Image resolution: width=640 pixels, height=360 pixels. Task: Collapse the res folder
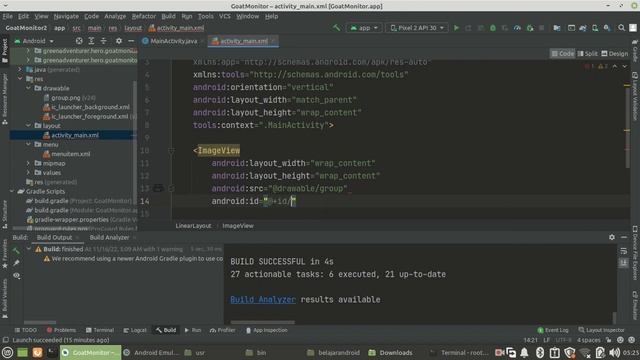[20, 79]
